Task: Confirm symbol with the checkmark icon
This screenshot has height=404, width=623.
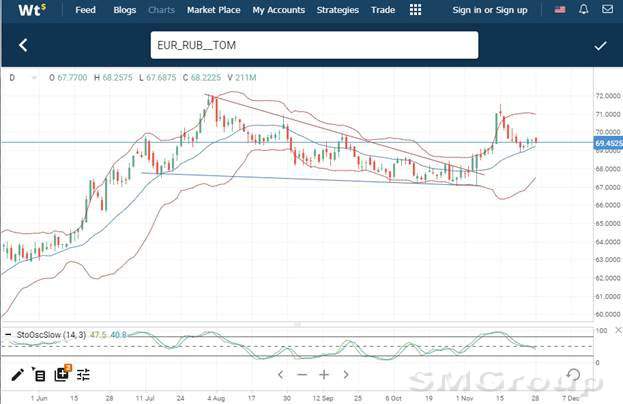Action: point(600,46)
